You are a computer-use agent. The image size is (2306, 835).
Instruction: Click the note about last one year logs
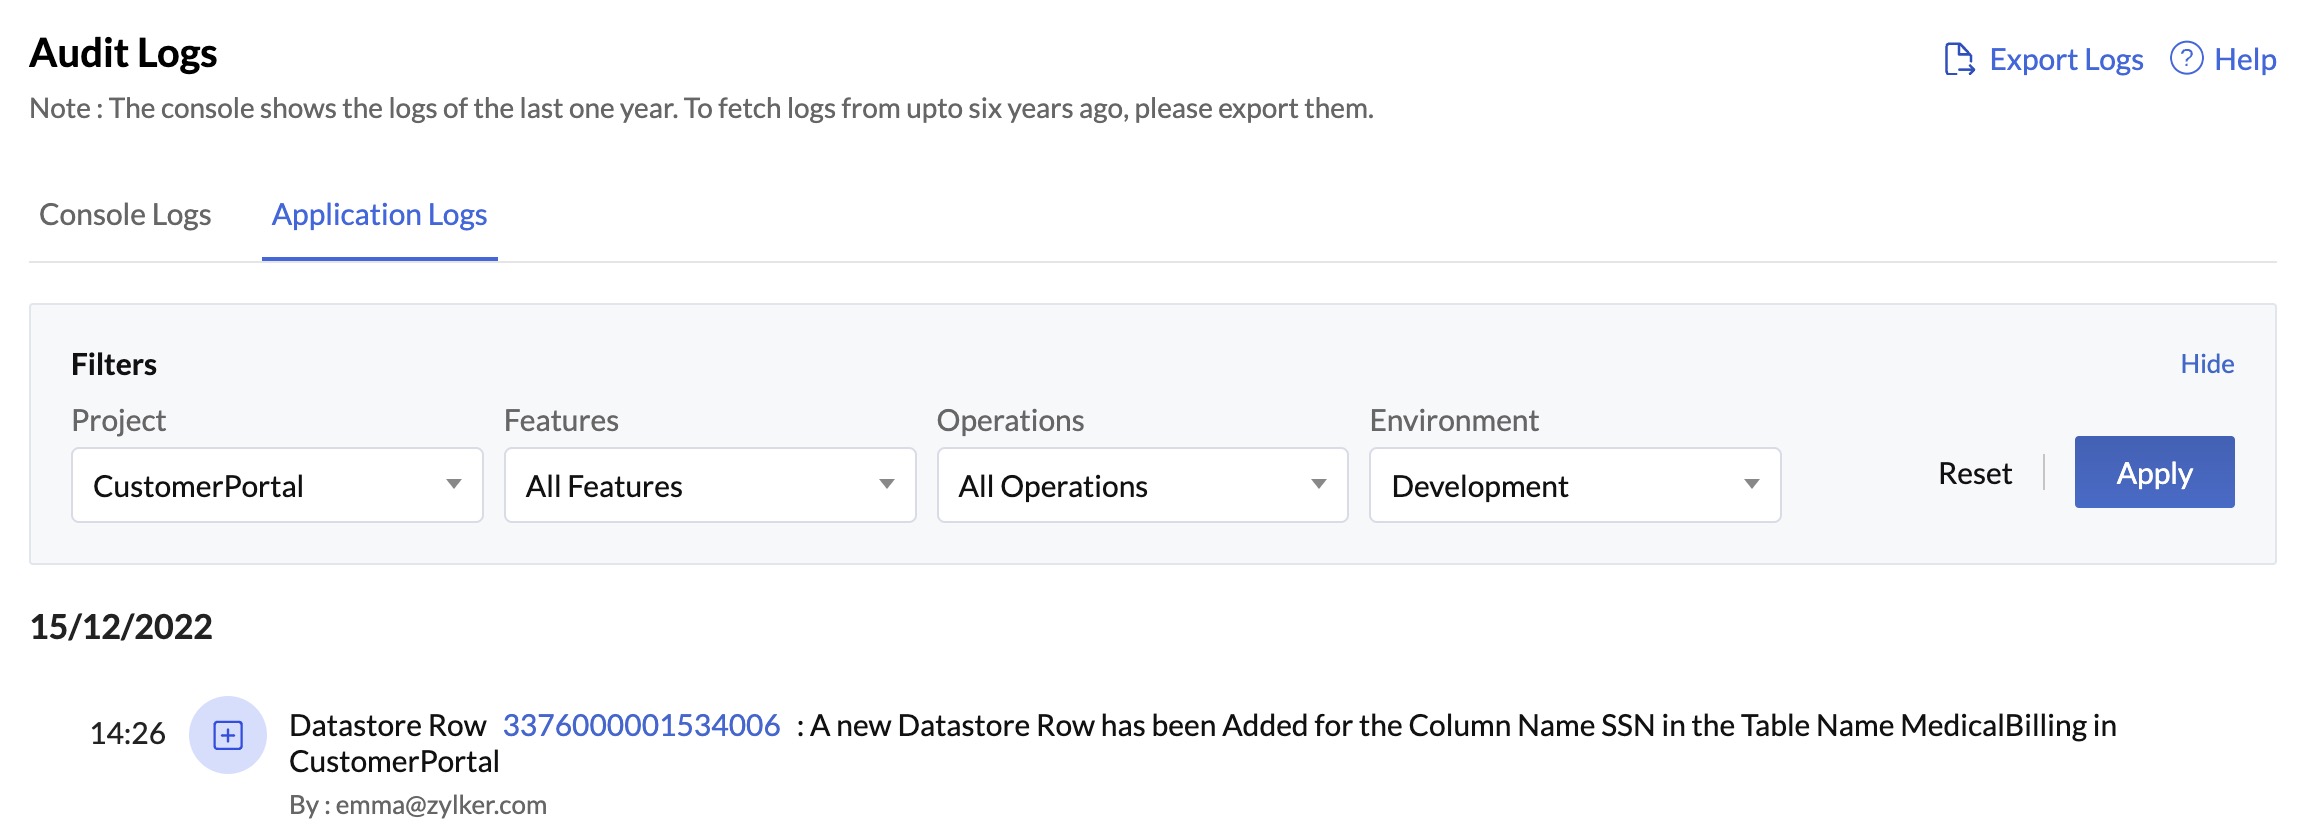click(x=701, y=108)
